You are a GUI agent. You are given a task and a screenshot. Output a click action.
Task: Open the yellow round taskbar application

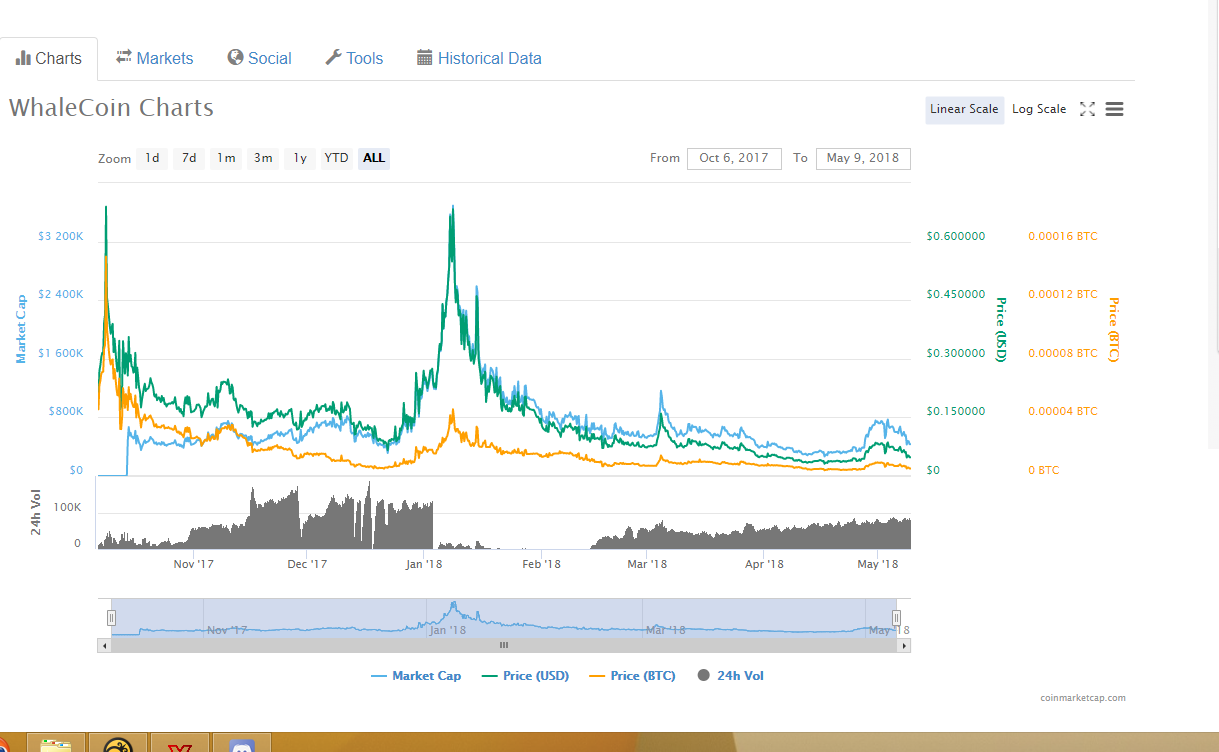pyautogui.click(x=118, y=744)
